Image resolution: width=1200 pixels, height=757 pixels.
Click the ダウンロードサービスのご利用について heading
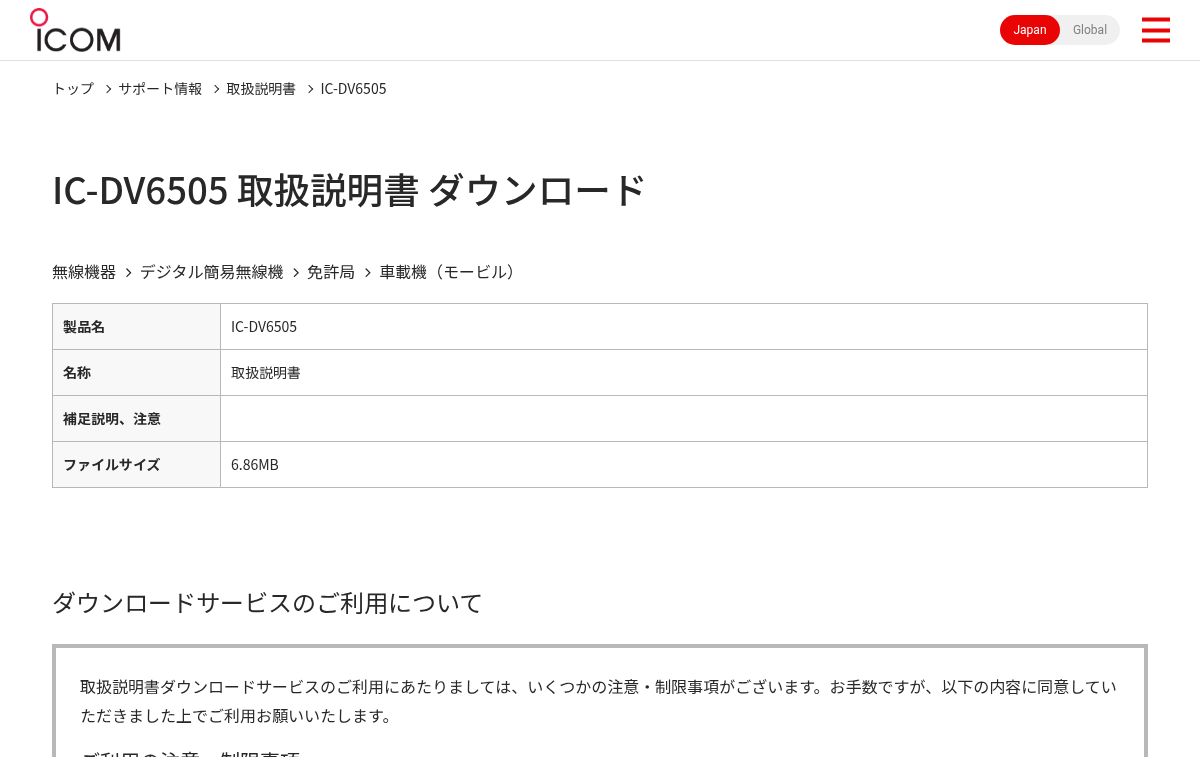coord(267,603)
